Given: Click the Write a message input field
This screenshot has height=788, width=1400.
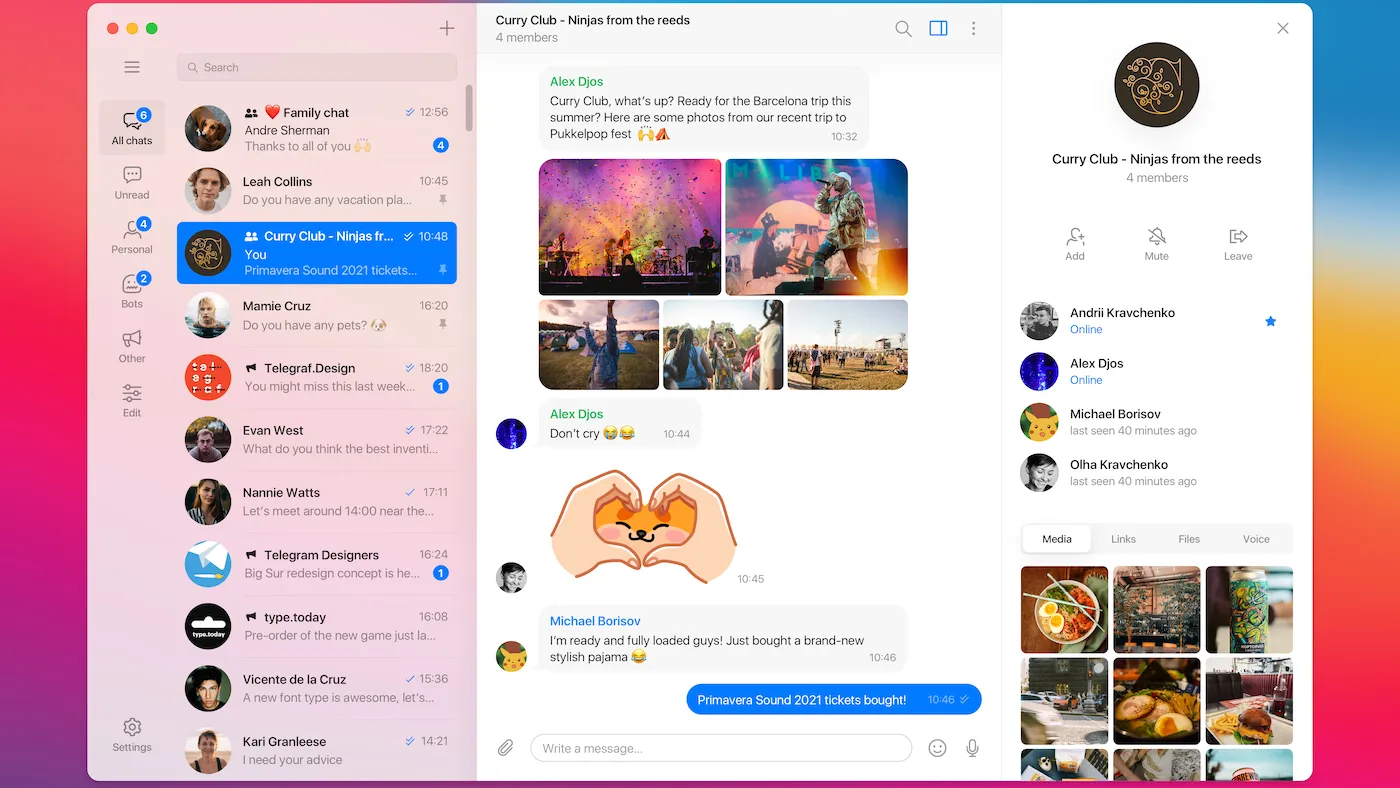Looking at the screenshot, I should [720, 747].
